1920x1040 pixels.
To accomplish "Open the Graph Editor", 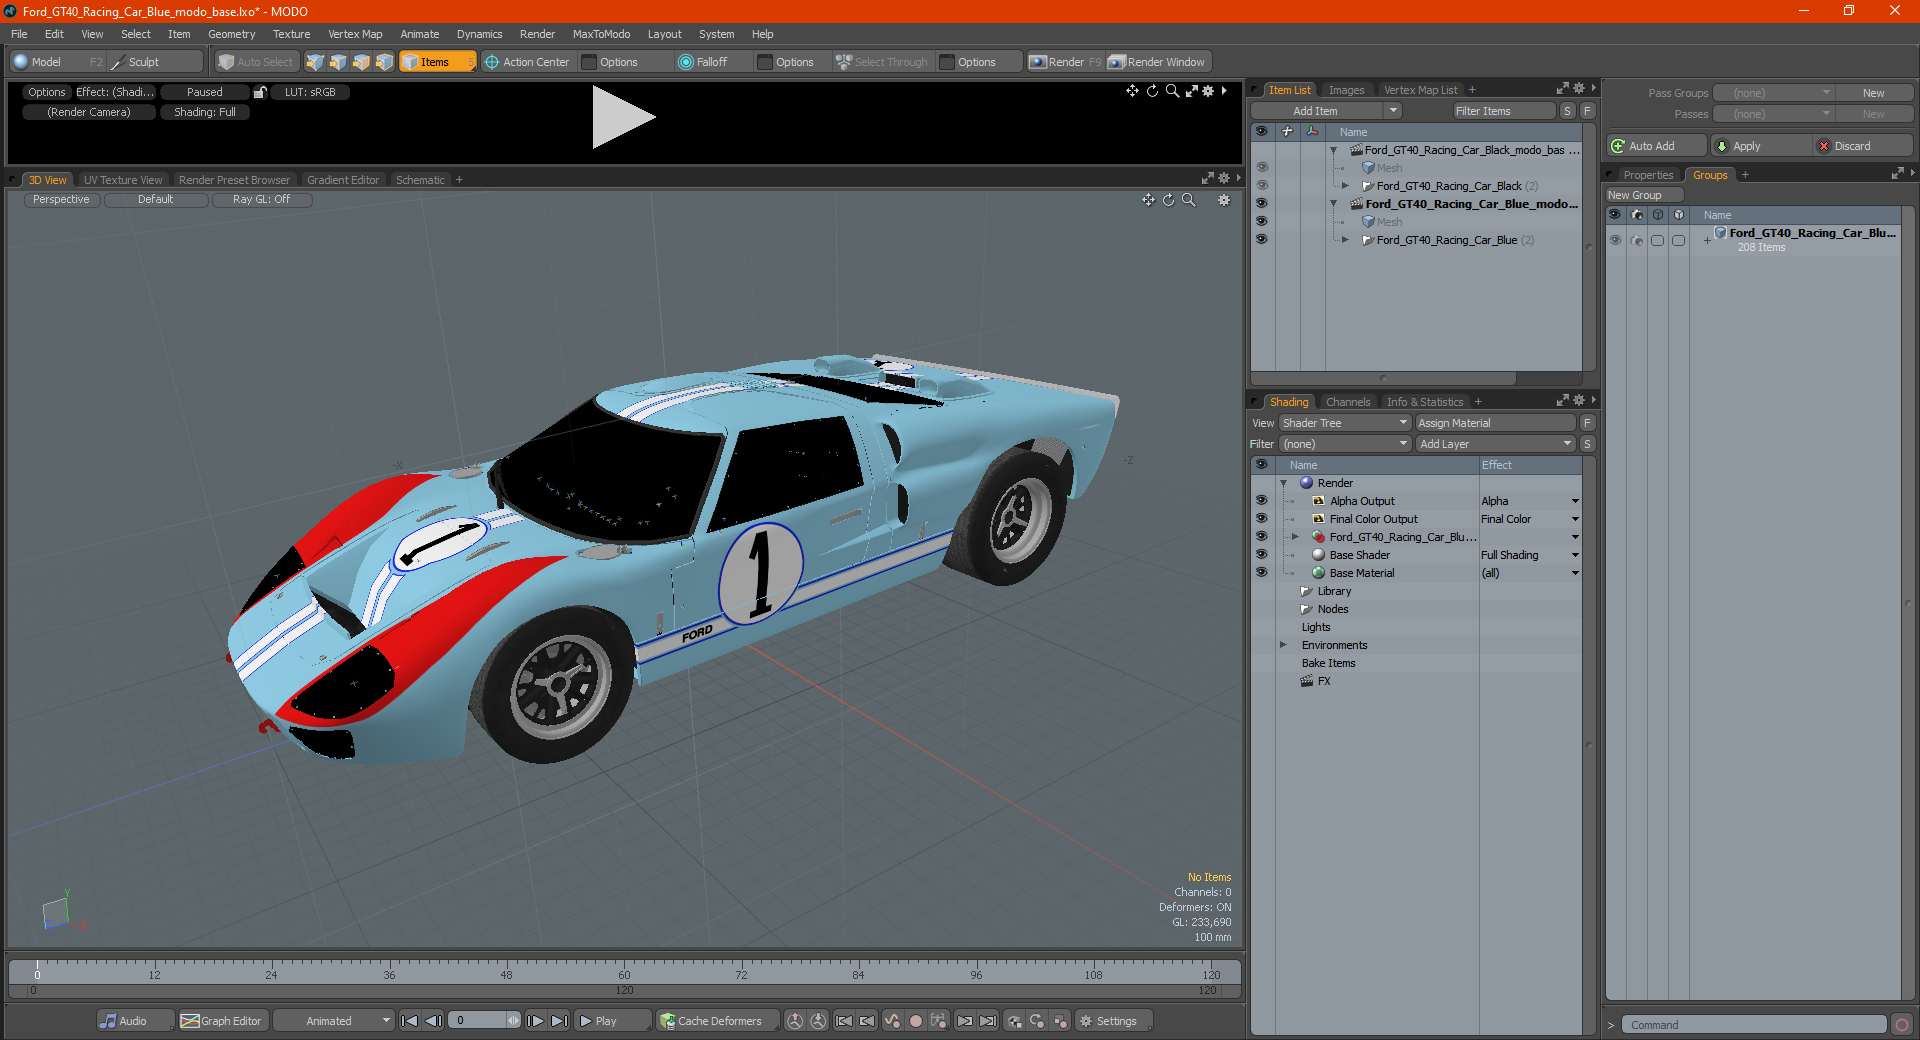I will [222, 1021].
